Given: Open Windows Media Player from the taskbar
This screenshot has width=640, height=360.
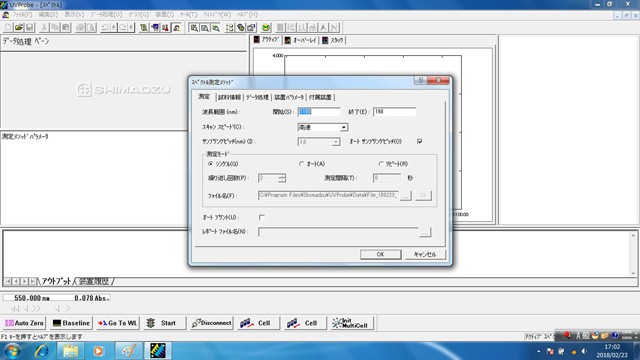Looking at the screenshot, I should click(x=98, y=351).
